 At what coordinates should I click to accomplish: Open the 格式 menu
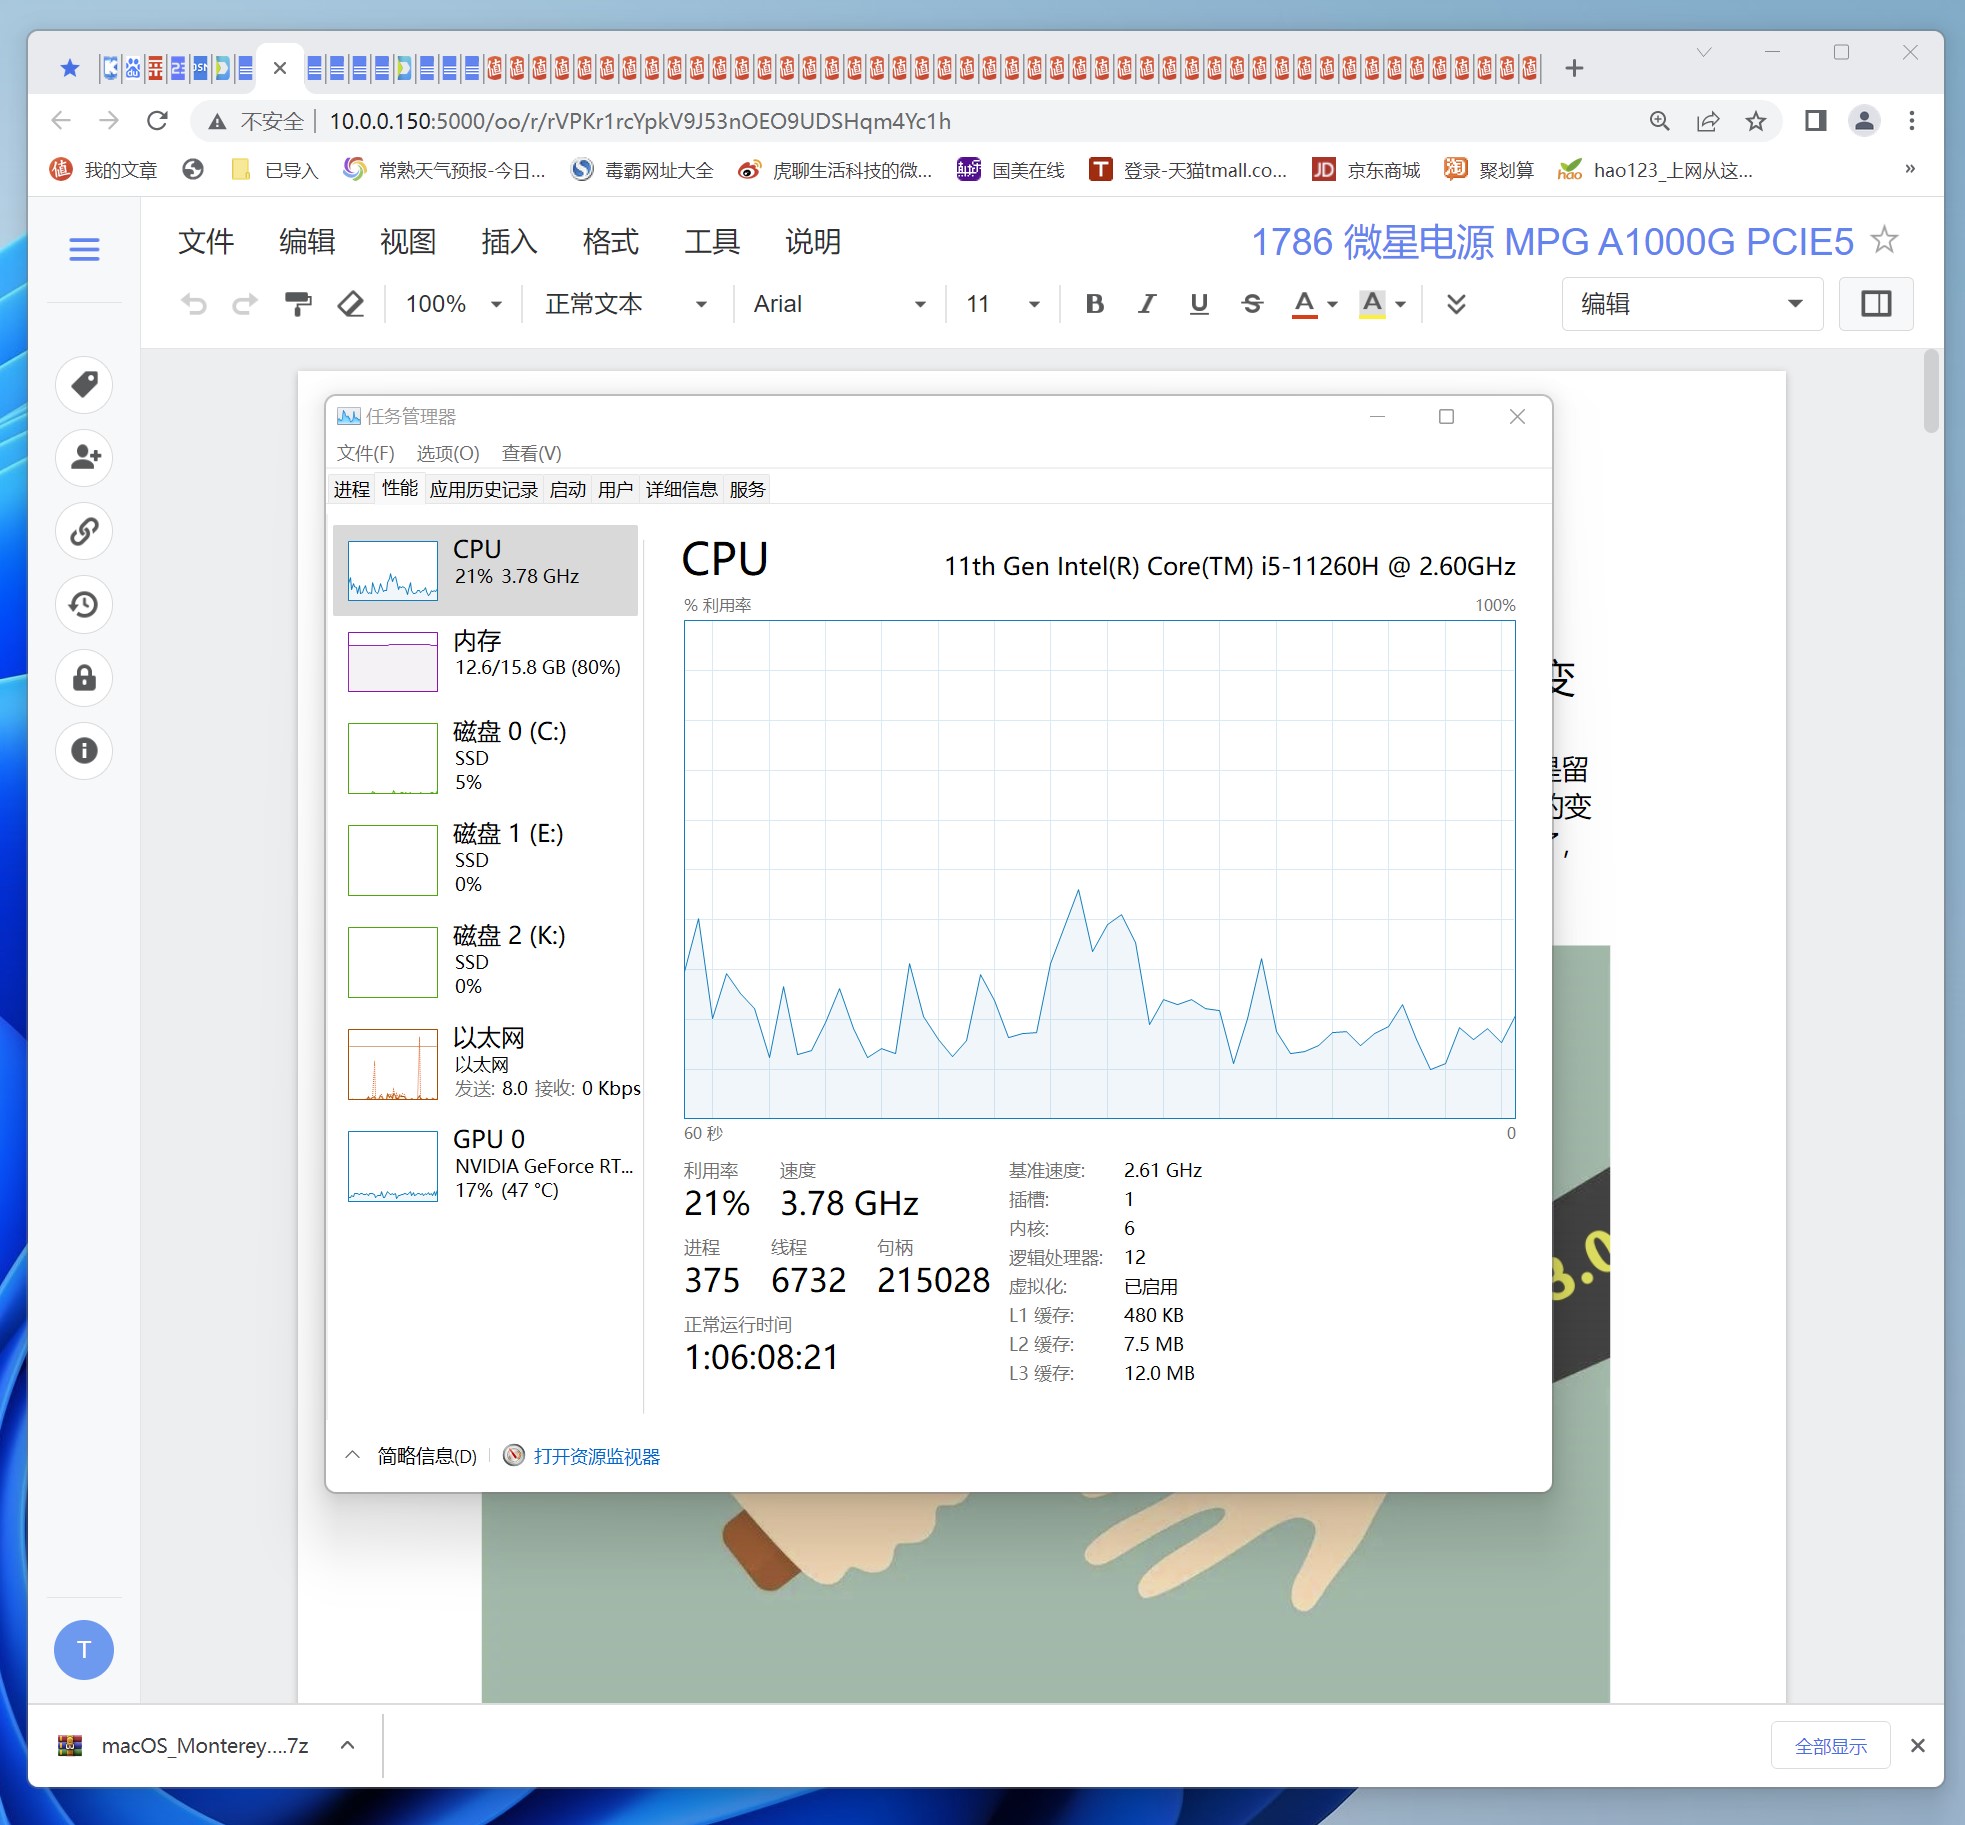pyautogui.click(x=610, y=242)
